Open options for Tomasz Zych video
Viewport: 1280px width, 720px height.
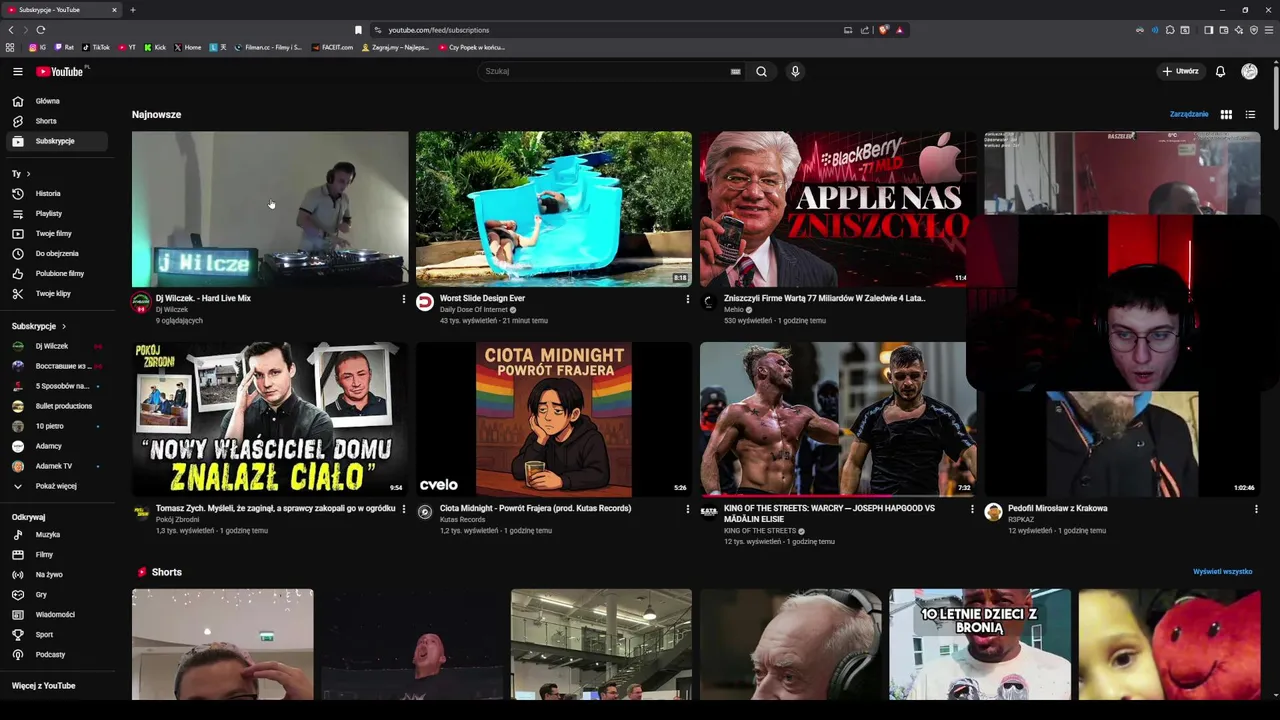403,508
